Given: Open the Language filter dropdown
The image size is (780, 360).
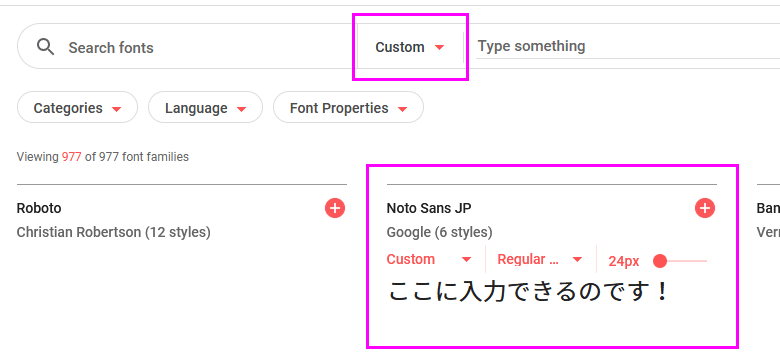Looking at the screenshot, I should pyautogui.click(x=205, y=107).
